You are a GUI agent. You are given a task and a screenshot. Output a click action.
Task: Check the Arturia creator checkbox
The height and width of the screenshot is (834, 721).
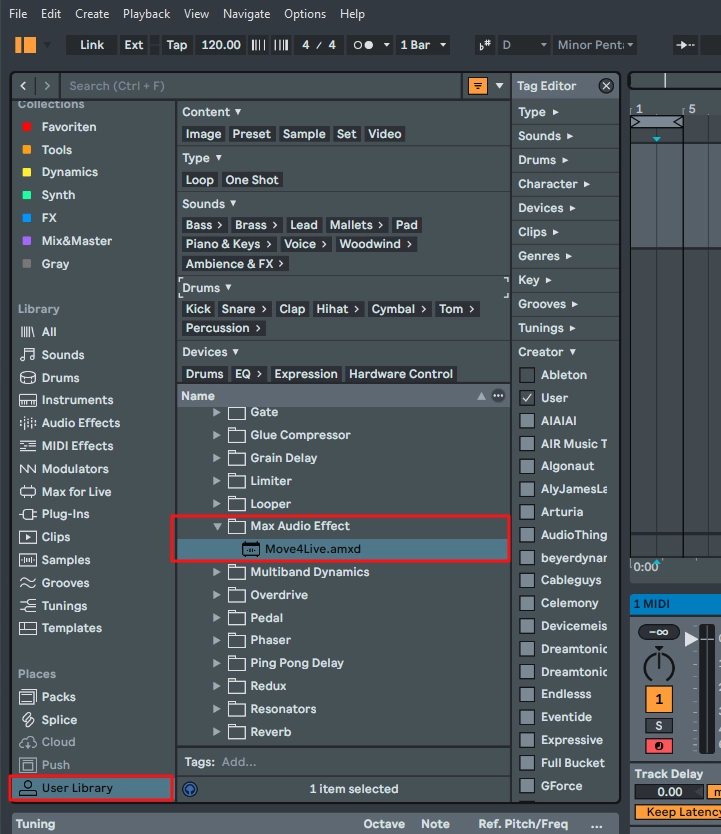click(x=526, y=512)
